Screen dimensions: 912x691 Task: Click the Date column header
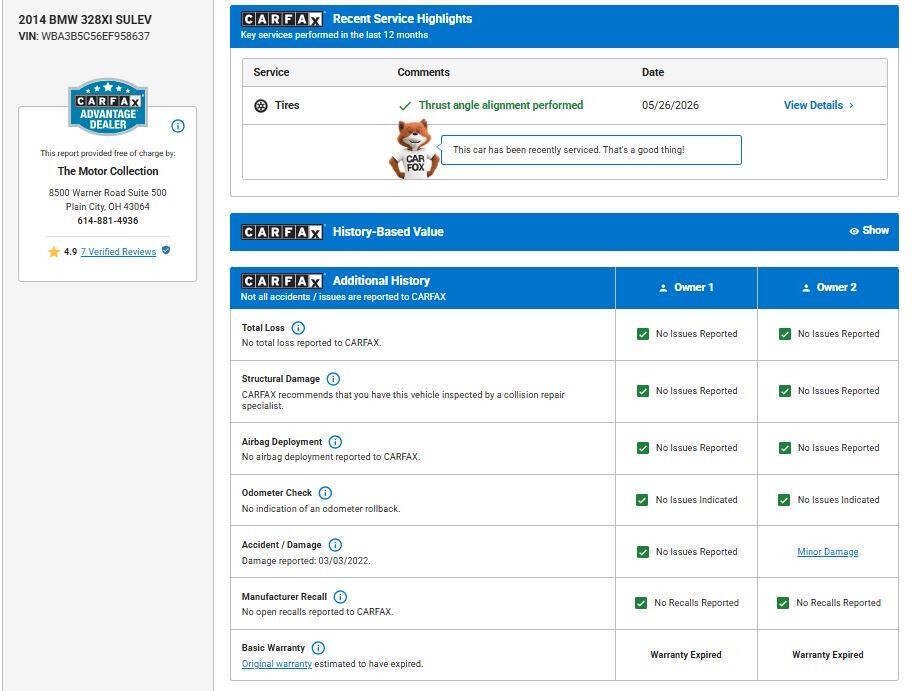tap(653, 72)
